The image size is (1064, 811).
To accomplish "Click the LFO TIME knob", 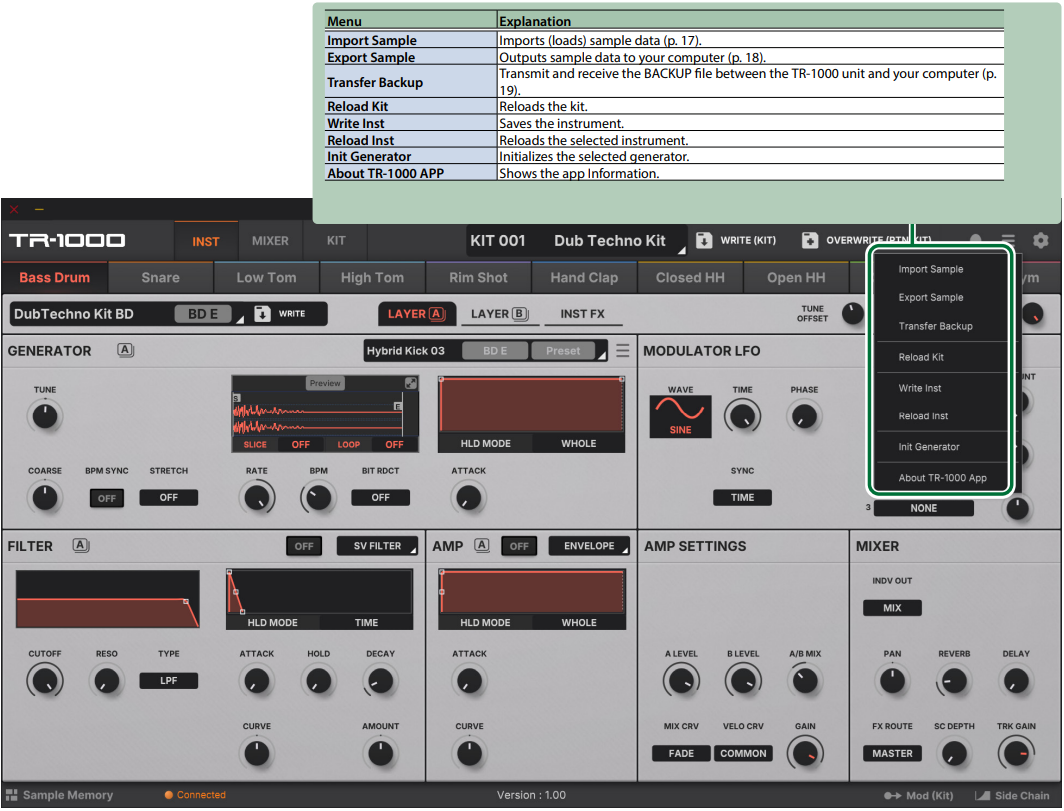I will point(742,416).
